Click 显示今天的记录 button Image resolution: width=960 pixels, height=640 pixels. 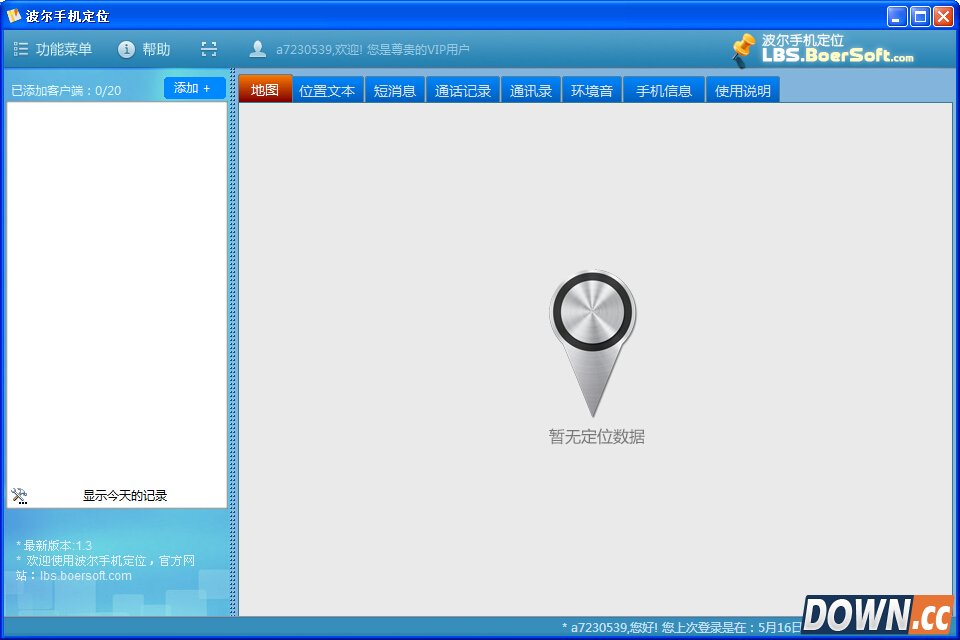125,495
